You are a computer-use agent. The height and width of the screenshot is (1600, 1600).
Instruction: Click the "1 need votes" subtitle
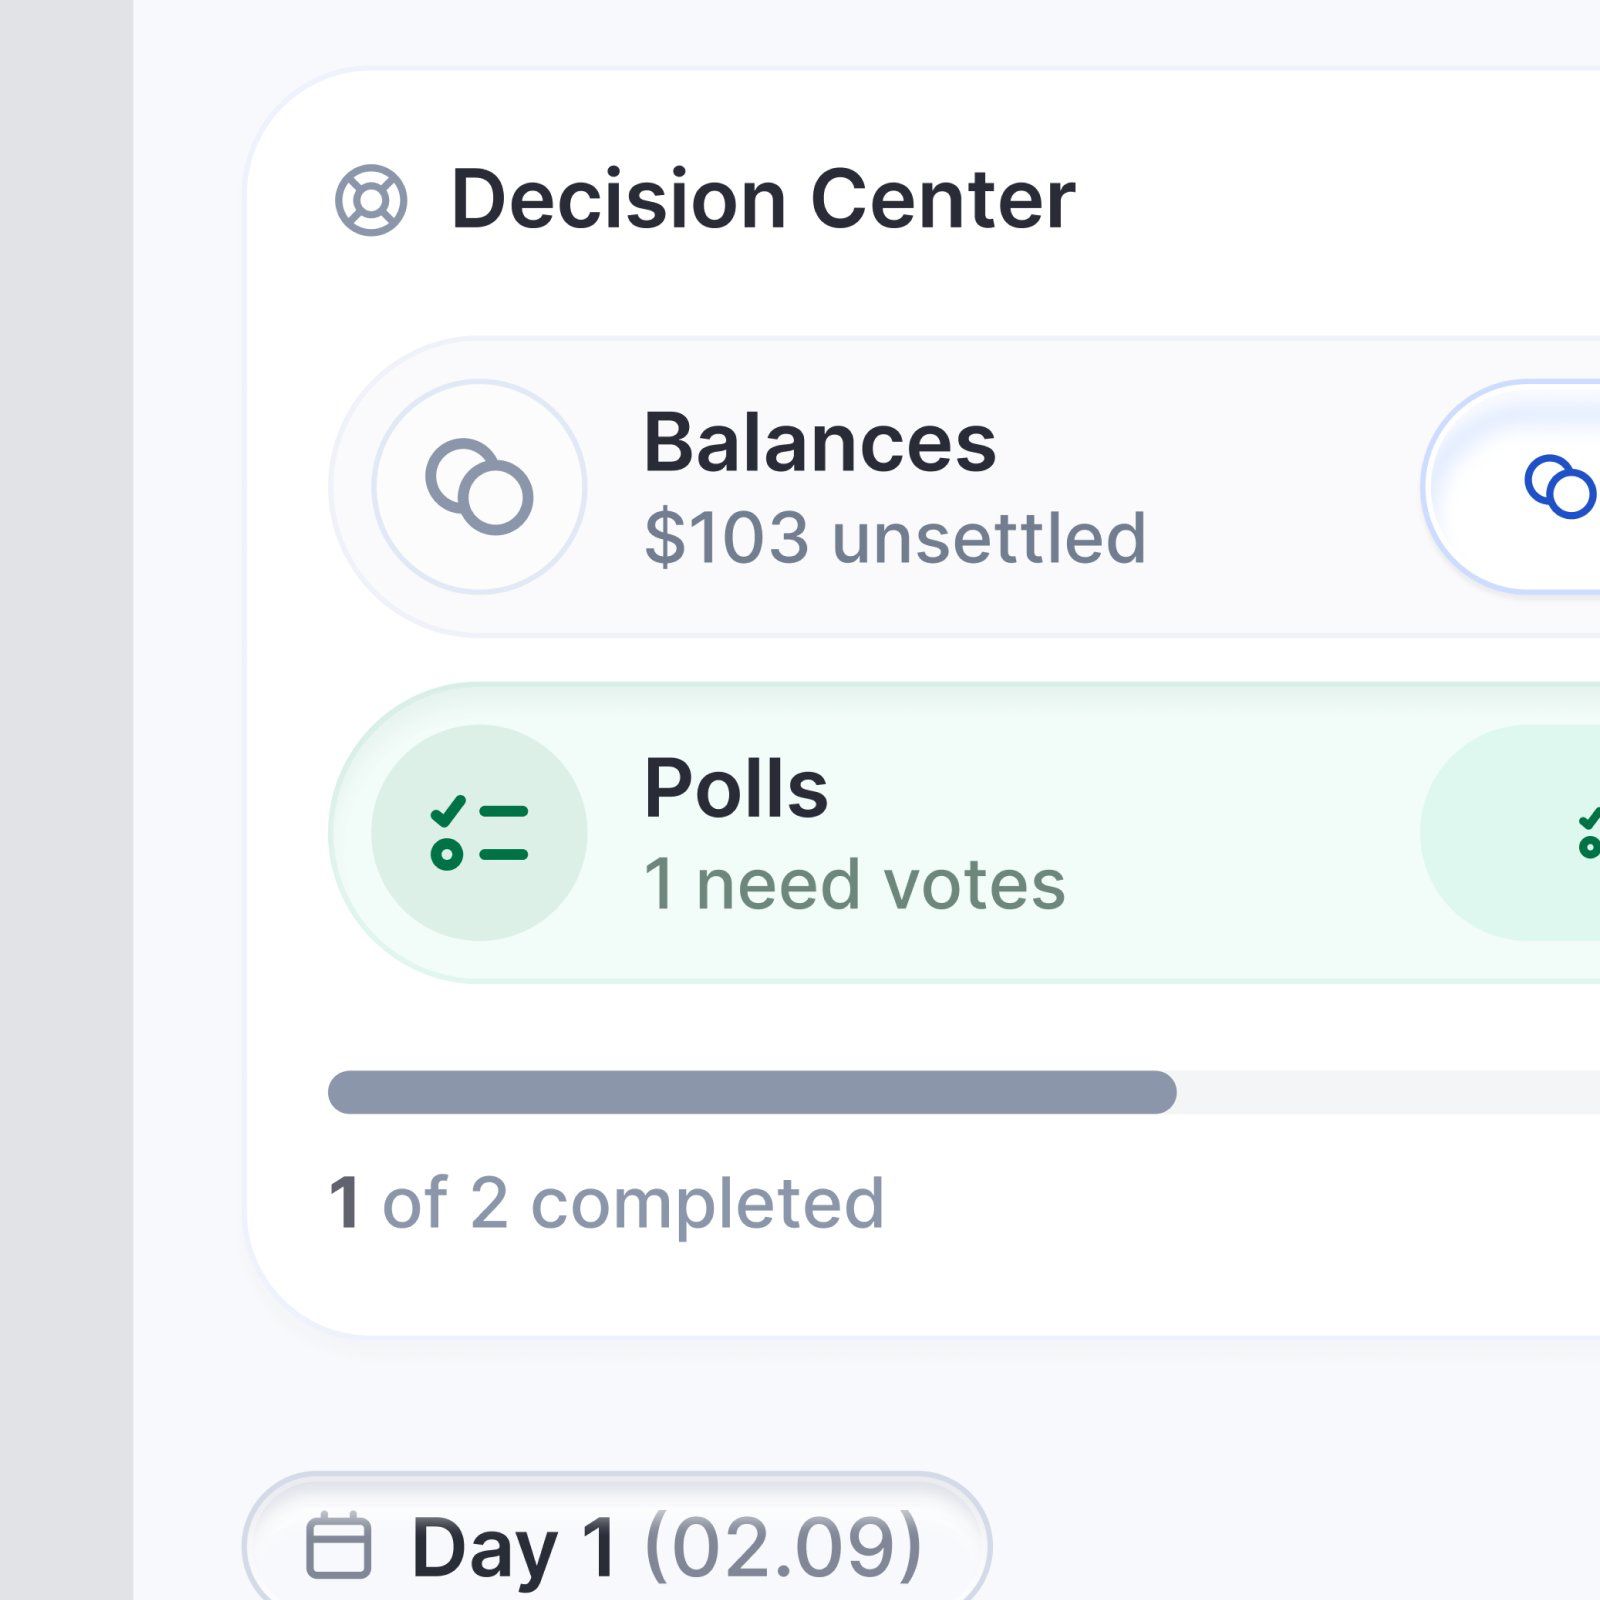click(x=855, y=885)
